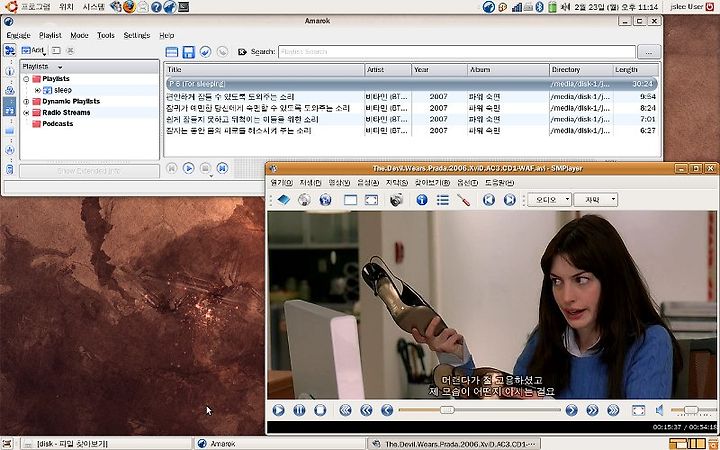Open the Files tab icon in Amarok sidebar
Image resolution: width=720 pixels, height=450 pixels.
(x=10, y=131)
